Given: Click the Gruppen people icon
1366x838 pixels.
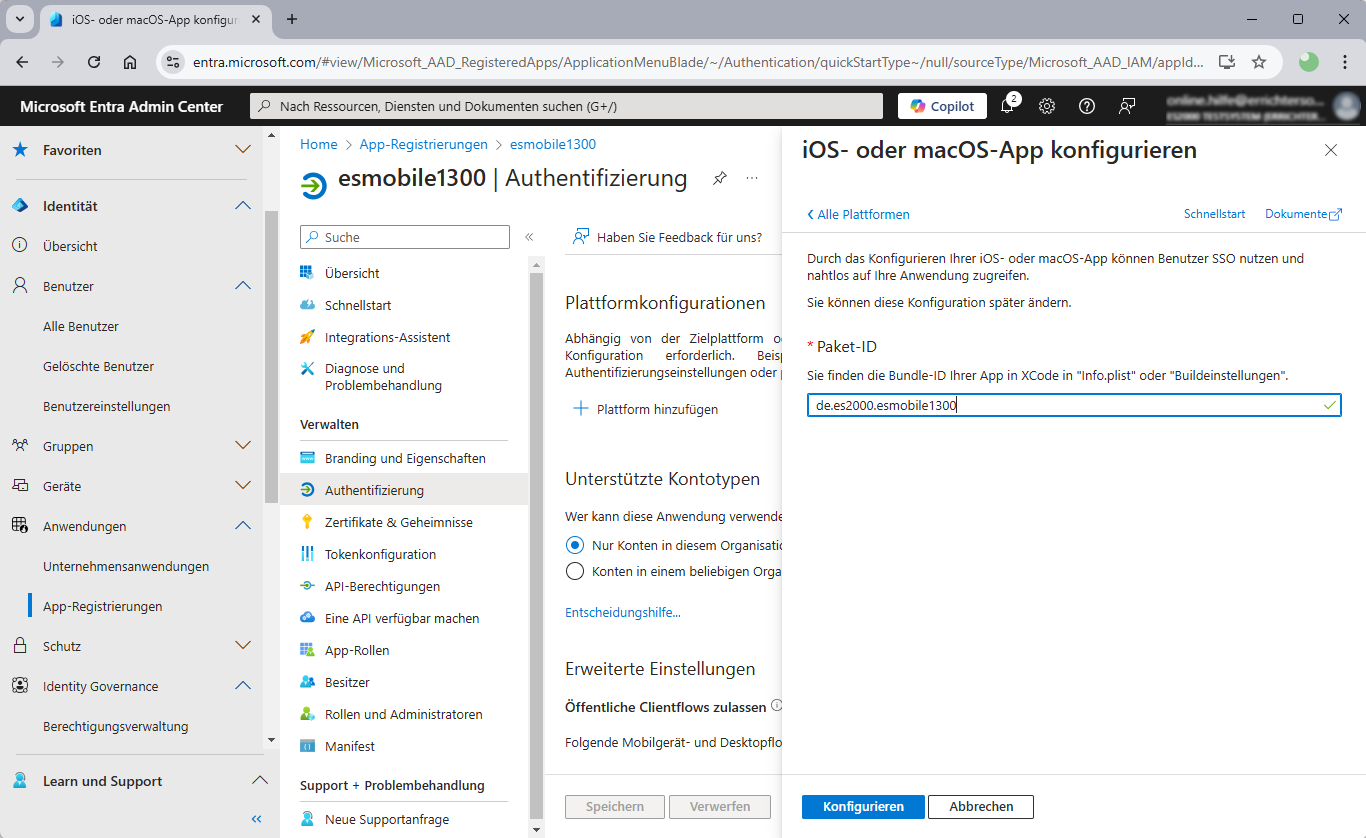Looking at the screenshot, I should (20, 446).
